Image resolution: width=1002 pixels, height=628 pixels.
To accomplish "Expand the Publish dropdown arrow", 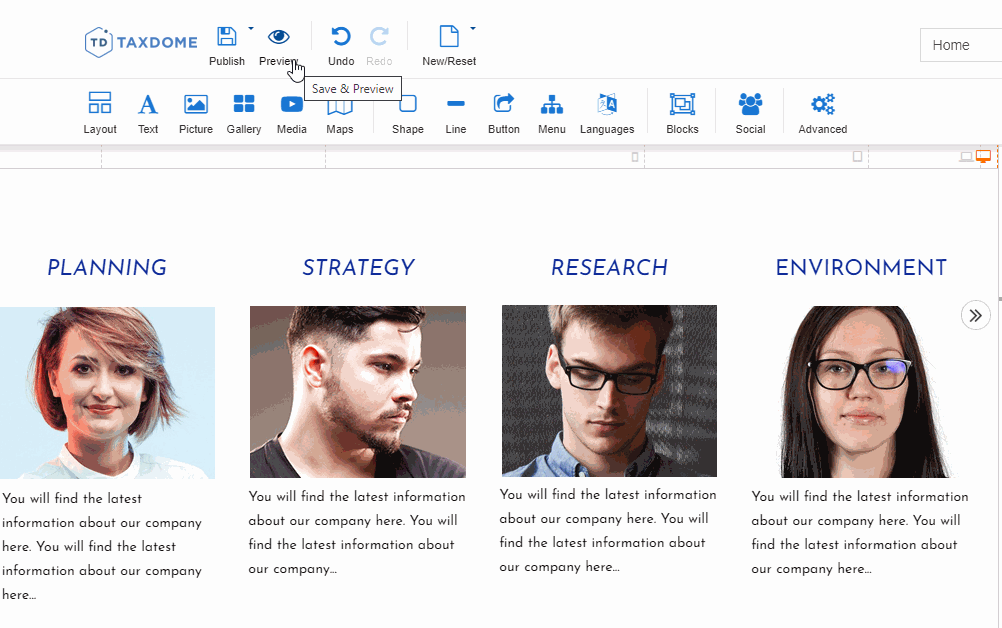I will coord(251,28).
